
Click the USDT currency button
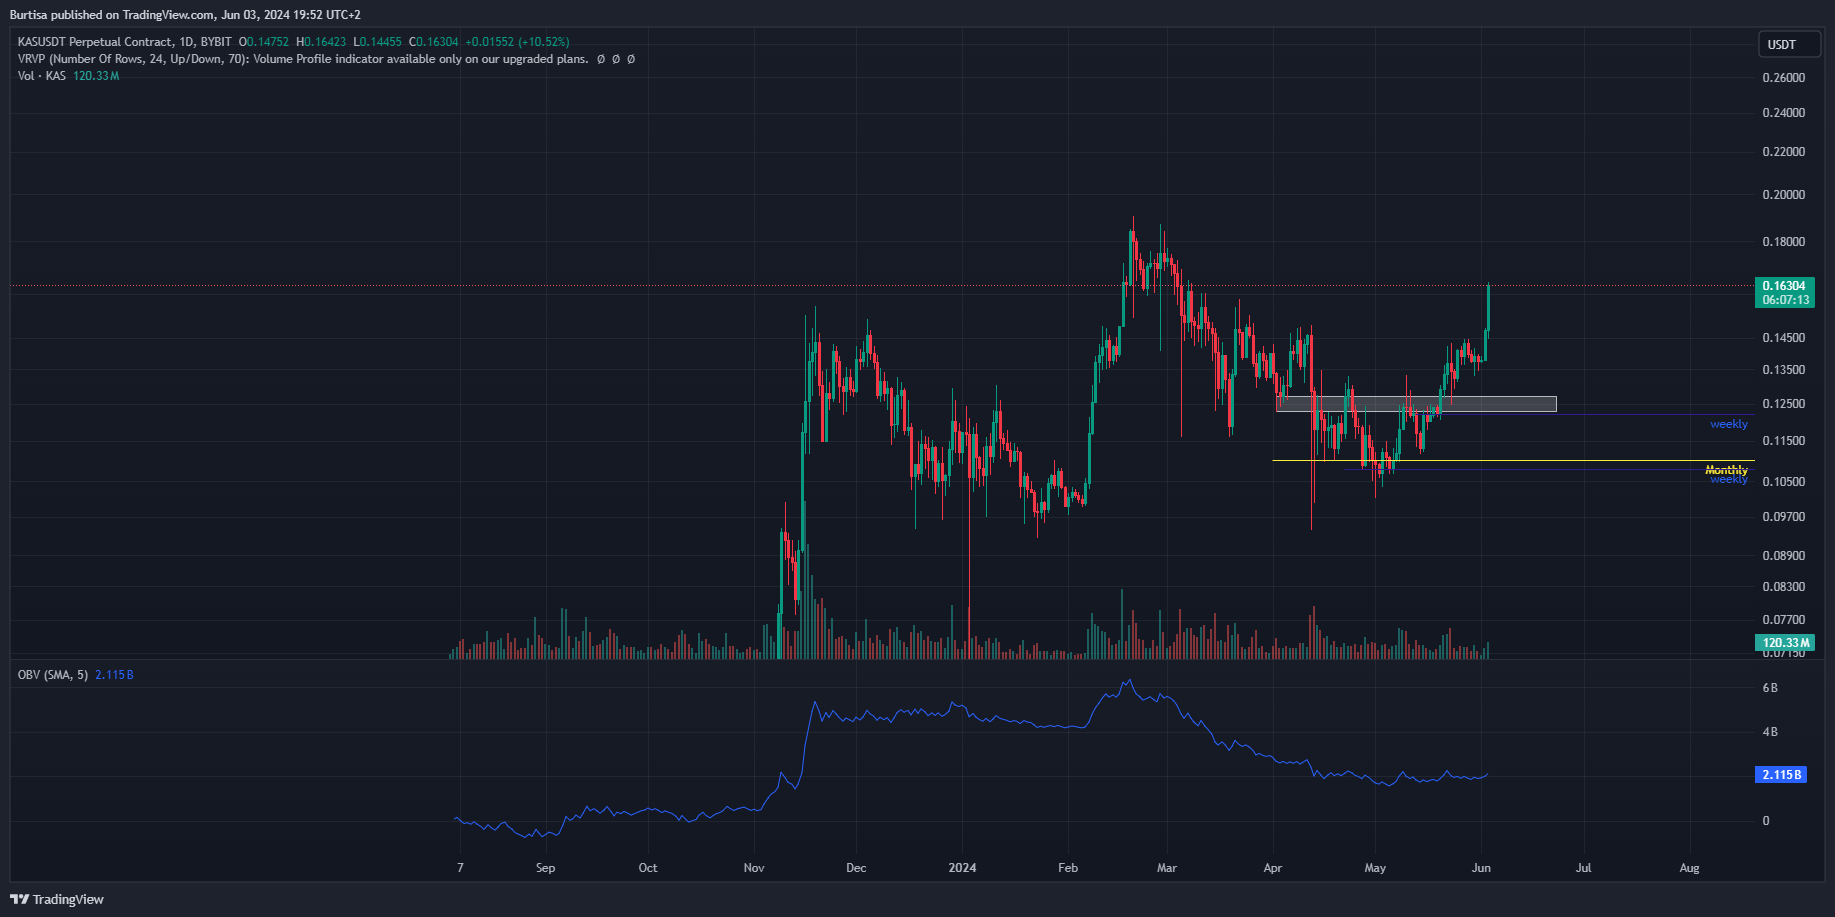click(x=1789, y=44)
